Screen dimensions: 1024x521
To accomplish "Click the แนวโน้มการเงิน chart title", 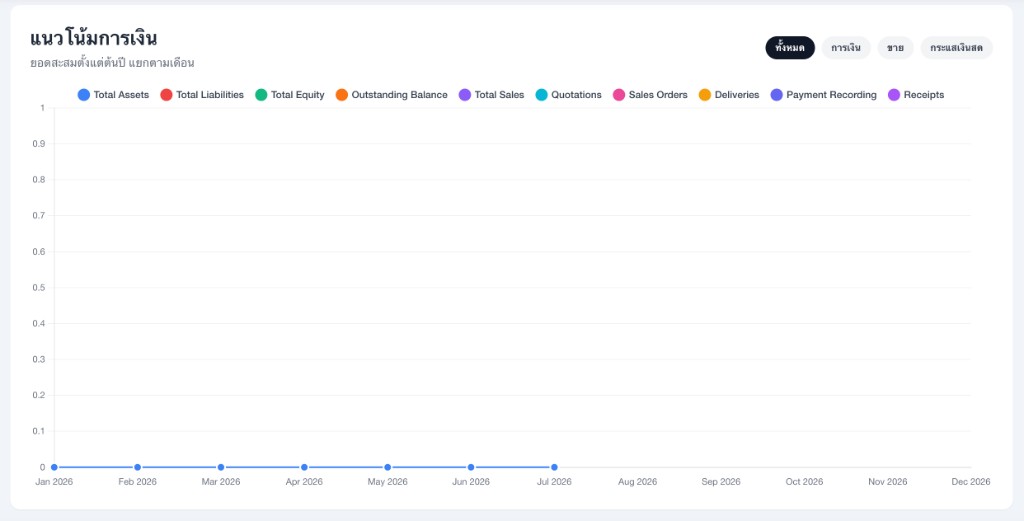I will pyautogui.click(x=93, y=39).
